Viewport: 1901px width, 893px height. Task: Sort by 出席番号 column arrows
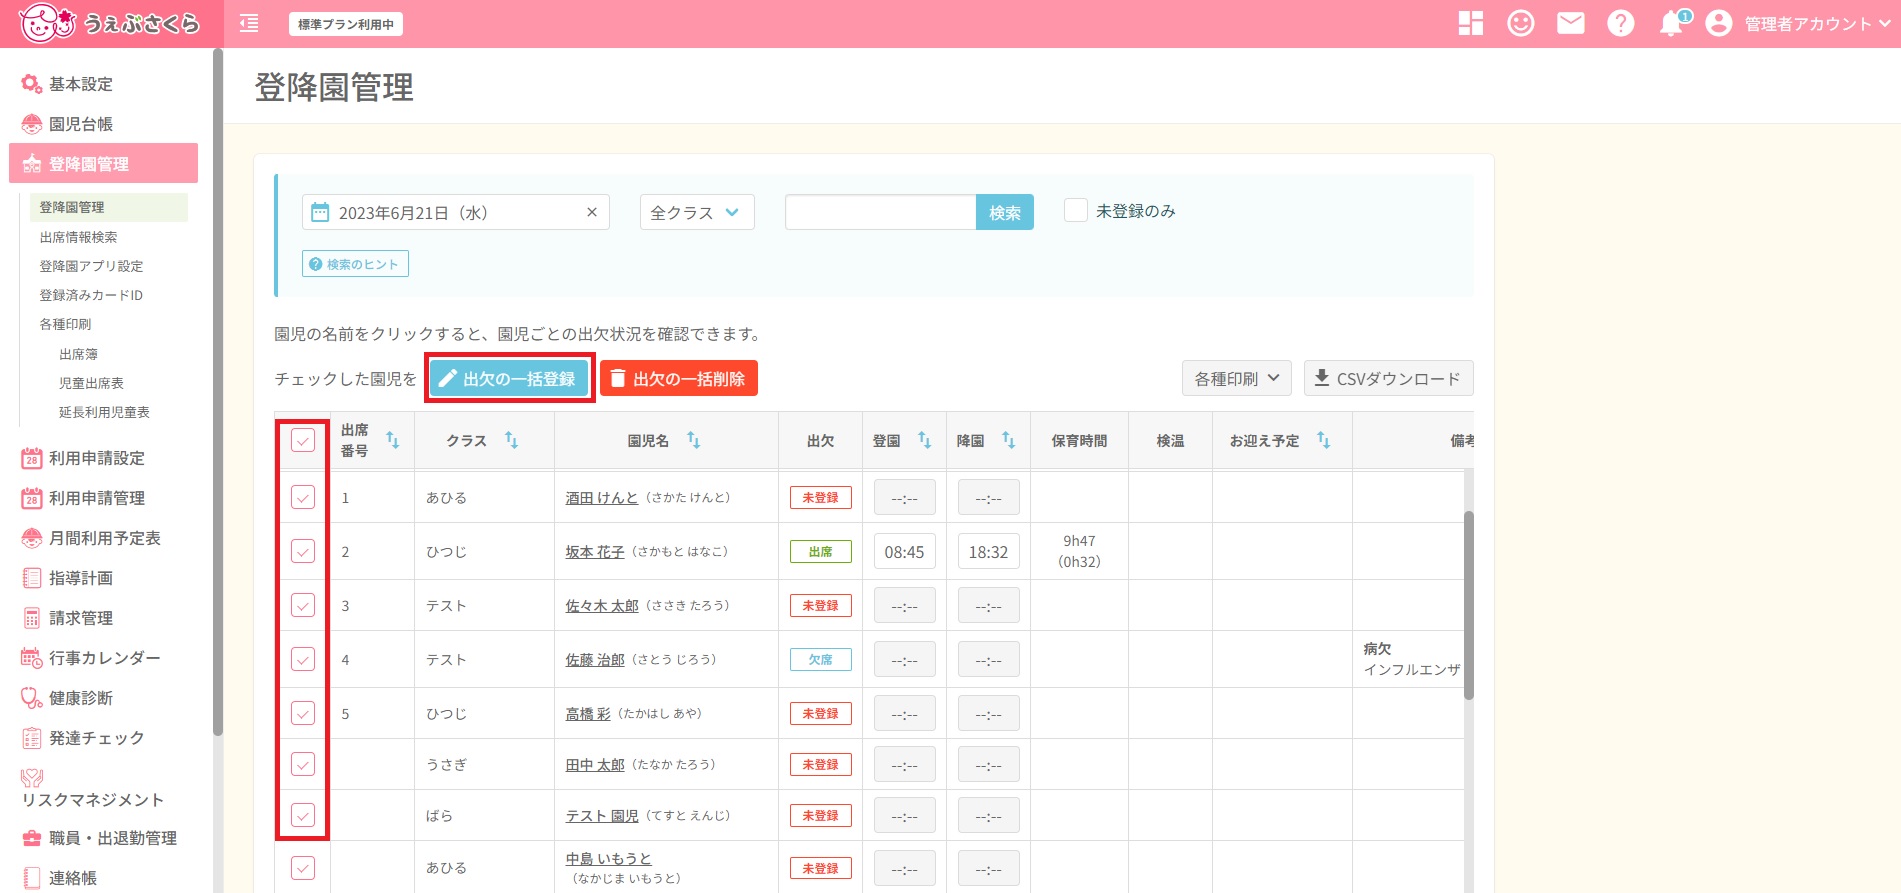pos(393,440)
